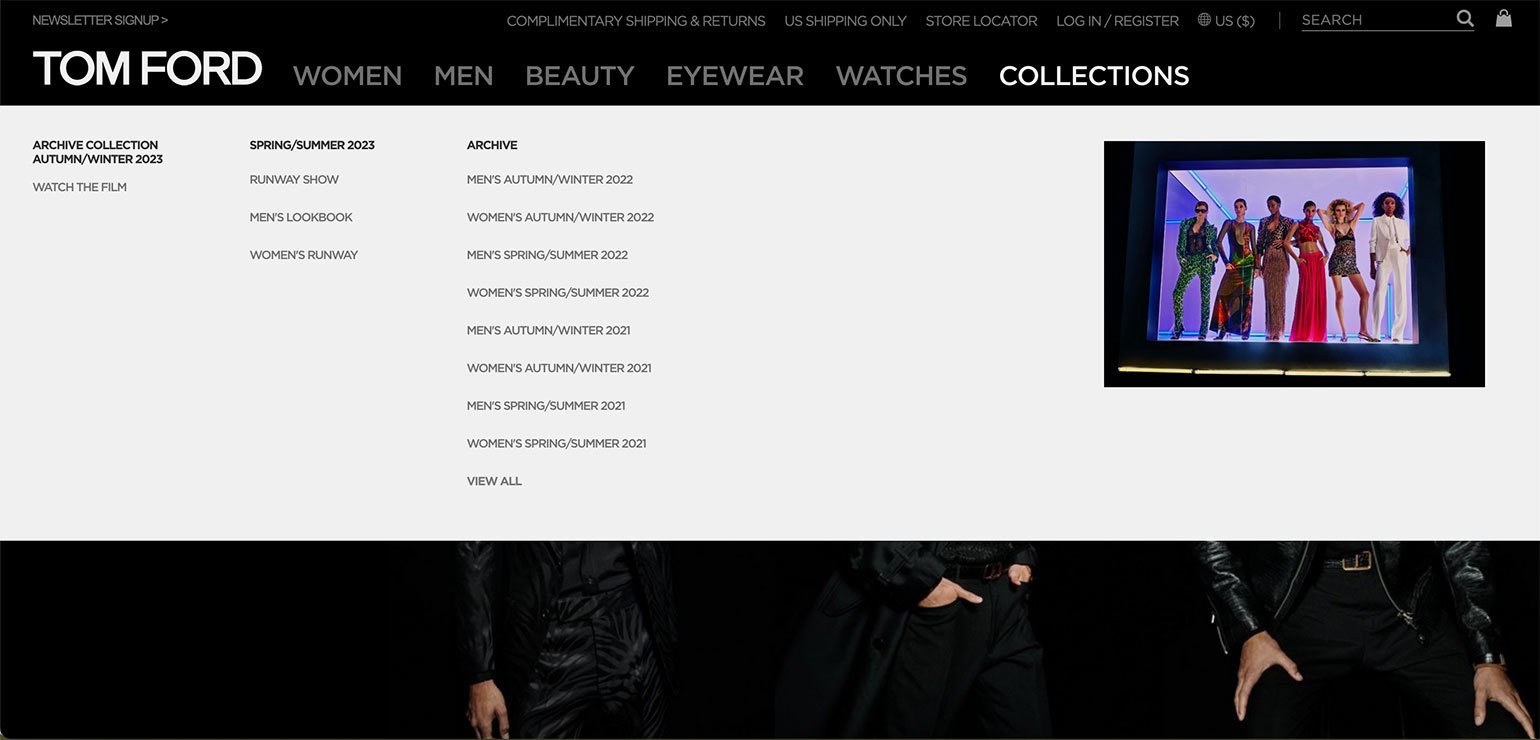
Task: Open Women's Spring/Summer 2022
Action: coord(558,293)
